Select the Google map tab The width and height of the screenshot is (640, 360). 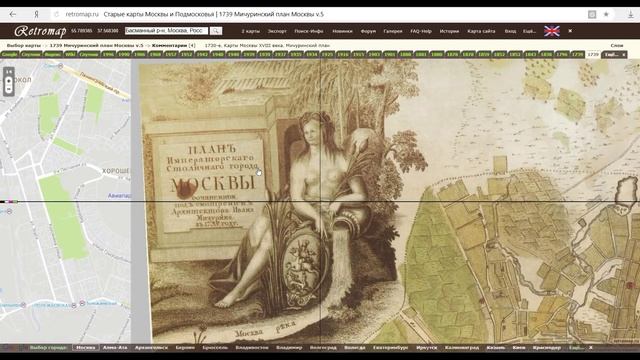(x=9, y=54)
